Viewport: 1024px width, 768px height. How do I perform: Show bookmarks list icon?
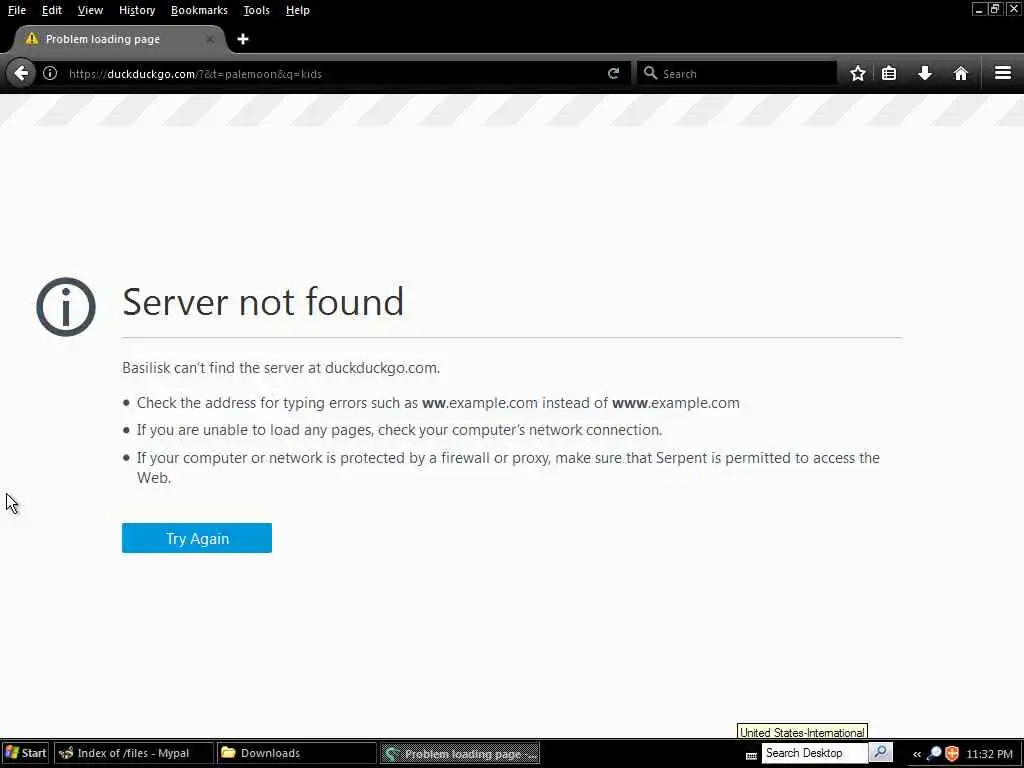(x=889, y=73)
